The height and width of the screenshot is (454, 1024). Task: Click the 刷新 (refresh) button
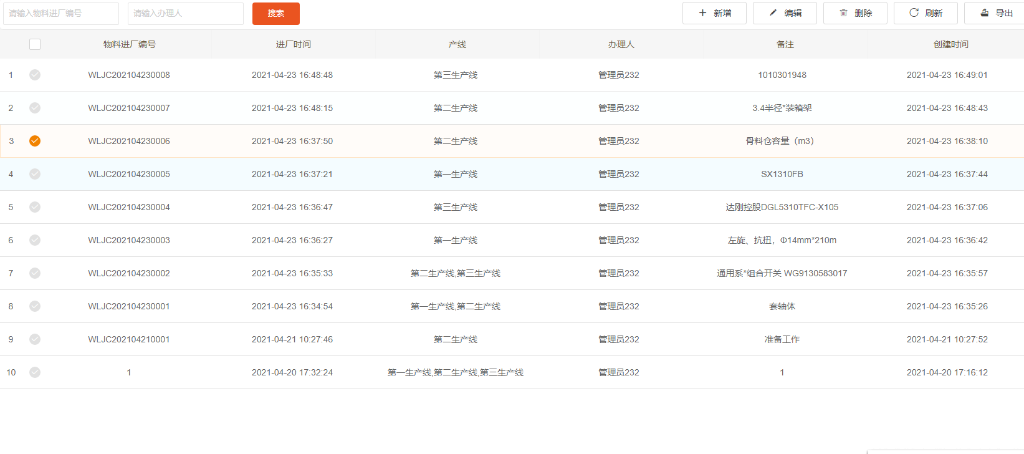(926, 13)
